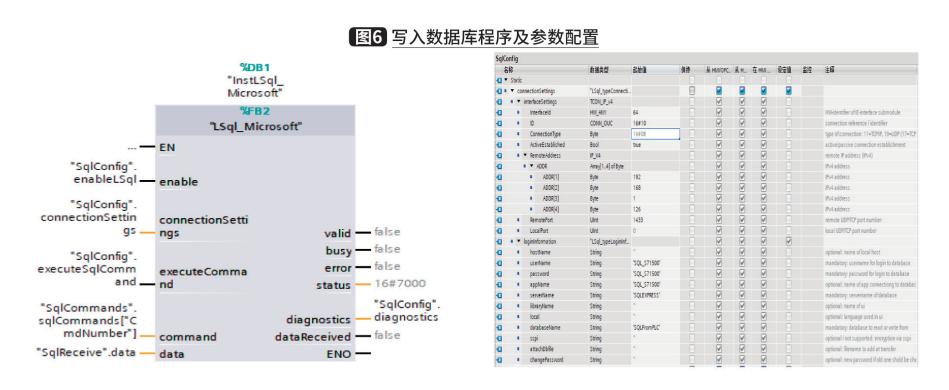Toggle the 设定值 checkbox for connectionSettings
The image size is (949, 390).
(x=789, y=91)
